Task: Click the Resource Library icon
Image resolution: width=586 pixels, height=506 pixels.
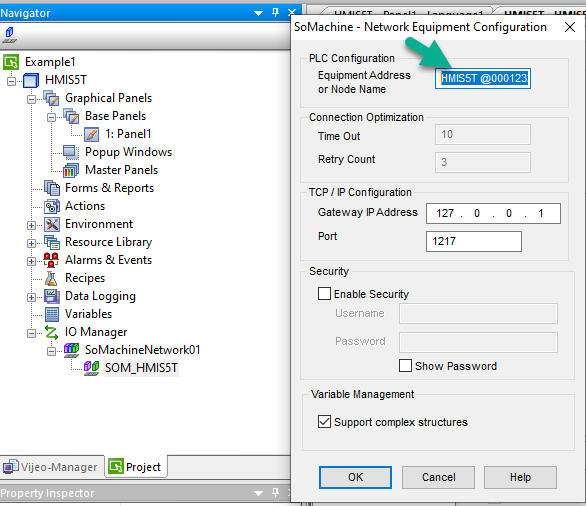Action: [x=52, y=242]
